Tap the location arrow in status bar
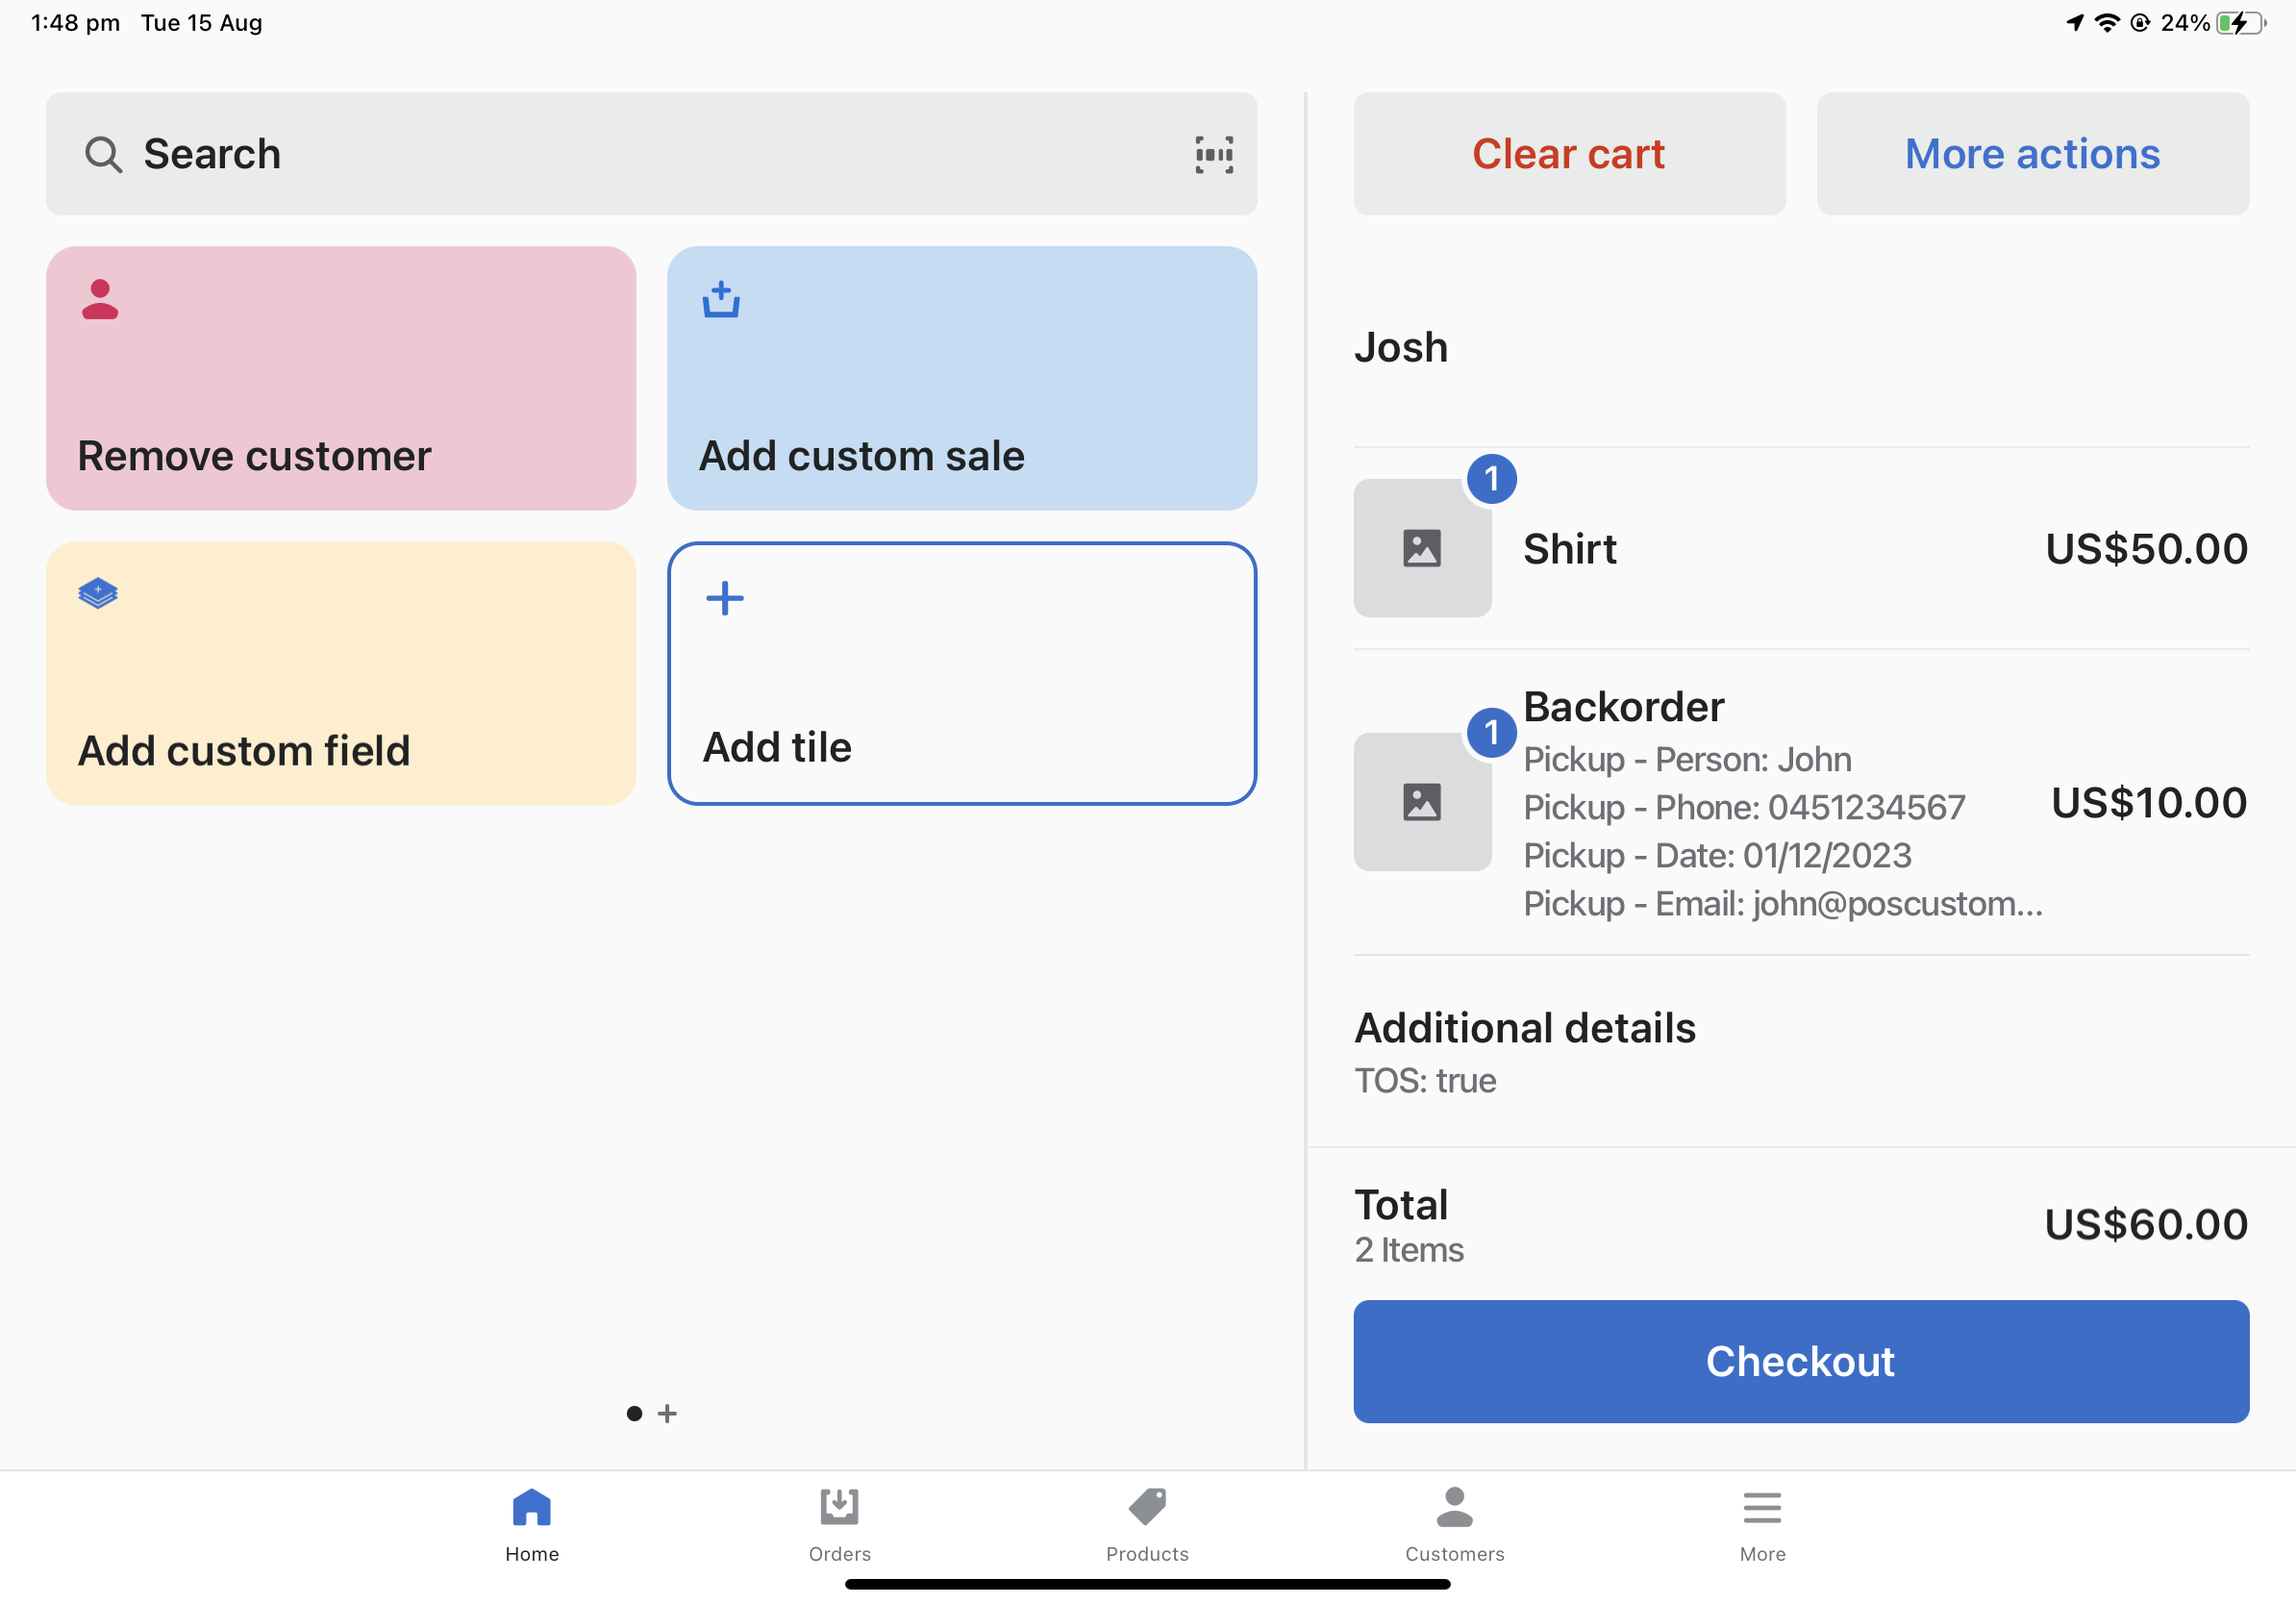The image size is (2296, 1604). (2075, 22)
